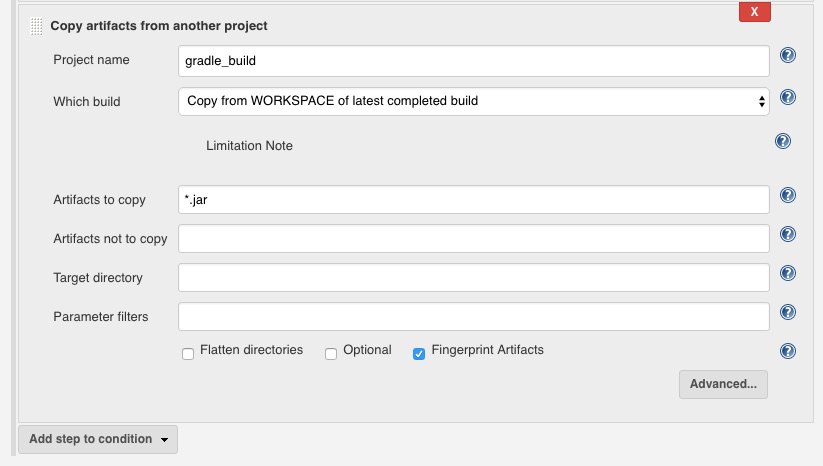Click the Advanced... button
Image resolution: width=823 pixels, height=466 pixels.
[723, 384]
